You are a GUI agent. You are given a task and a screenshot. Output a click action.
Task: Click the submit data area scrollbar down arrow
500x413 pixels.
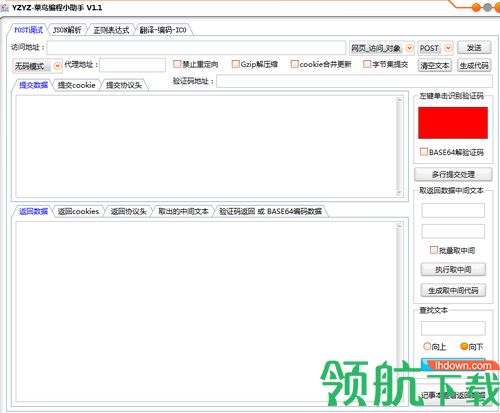(x=399, y=193)
